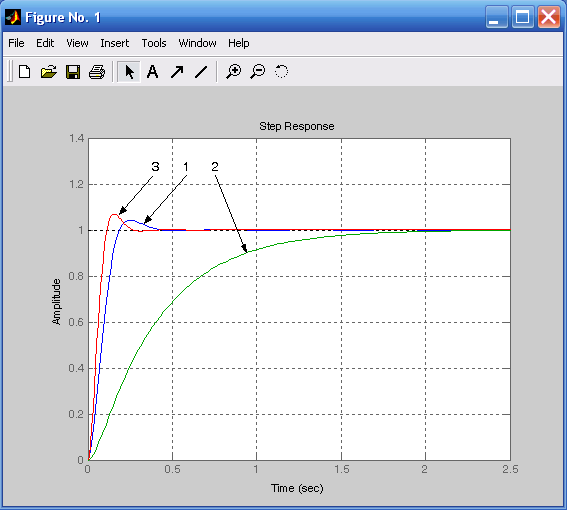This screenshot has height=510, width=567.
Task: Open a file using the folder icon
Action: point(48,72)
